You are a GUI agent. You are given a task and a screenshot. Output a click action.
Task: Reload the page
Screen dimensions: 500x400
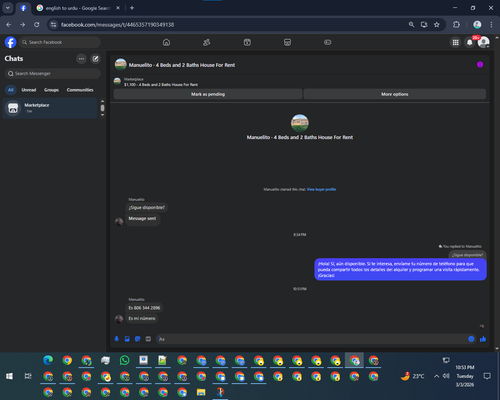(37, 25)
